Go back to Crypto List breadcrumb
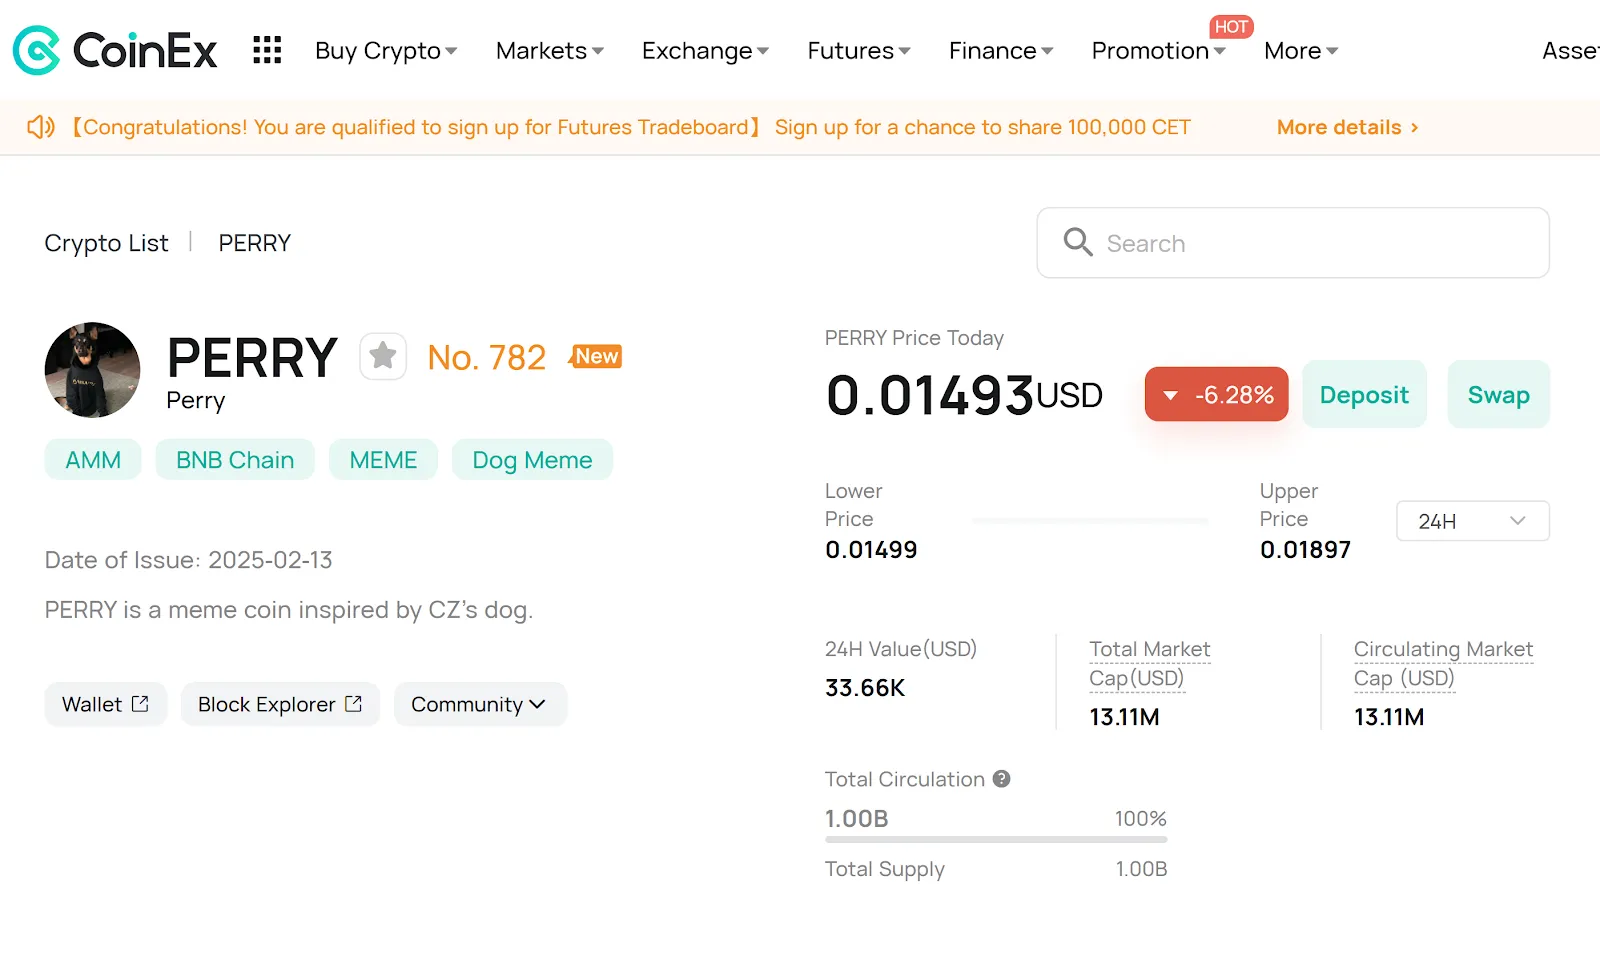This screenshot has width=1600, height=968. point(106,243)
